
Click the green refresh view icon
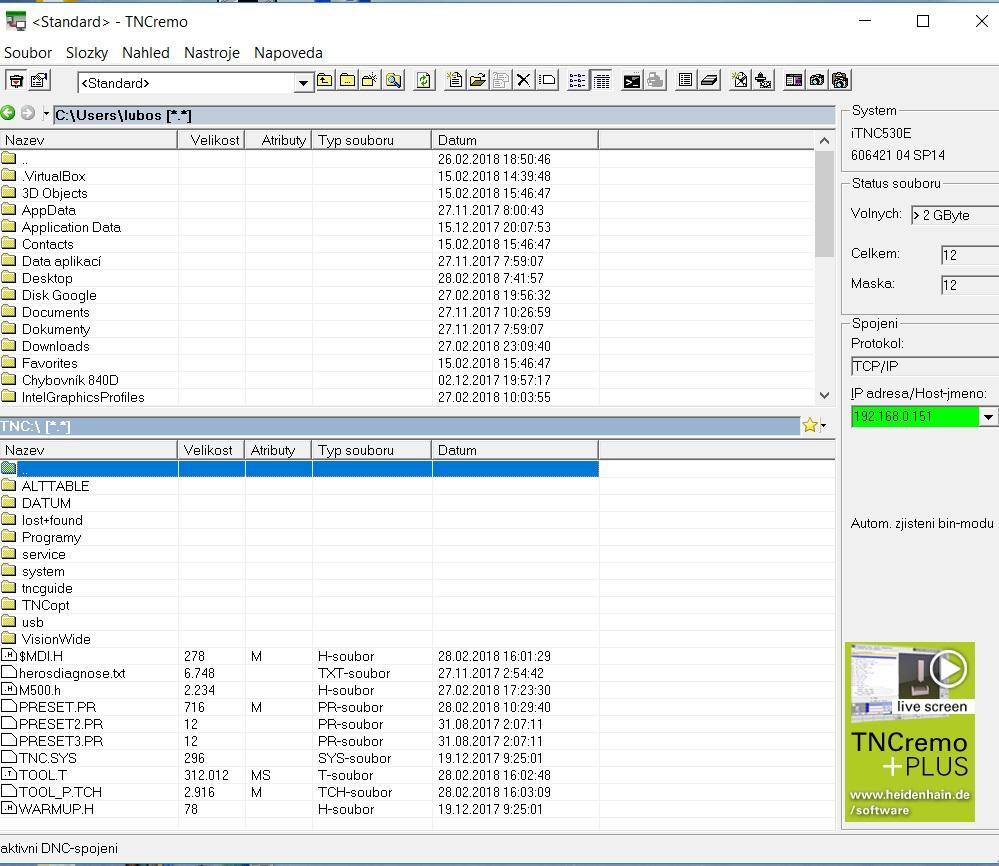pyautogui.click(x=424, y=80)
